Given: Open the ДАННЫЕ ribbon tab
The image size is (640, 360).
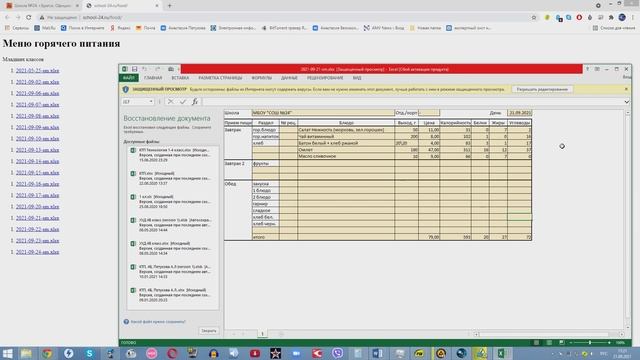Looking at the screenshot, I should coord(289,78).
